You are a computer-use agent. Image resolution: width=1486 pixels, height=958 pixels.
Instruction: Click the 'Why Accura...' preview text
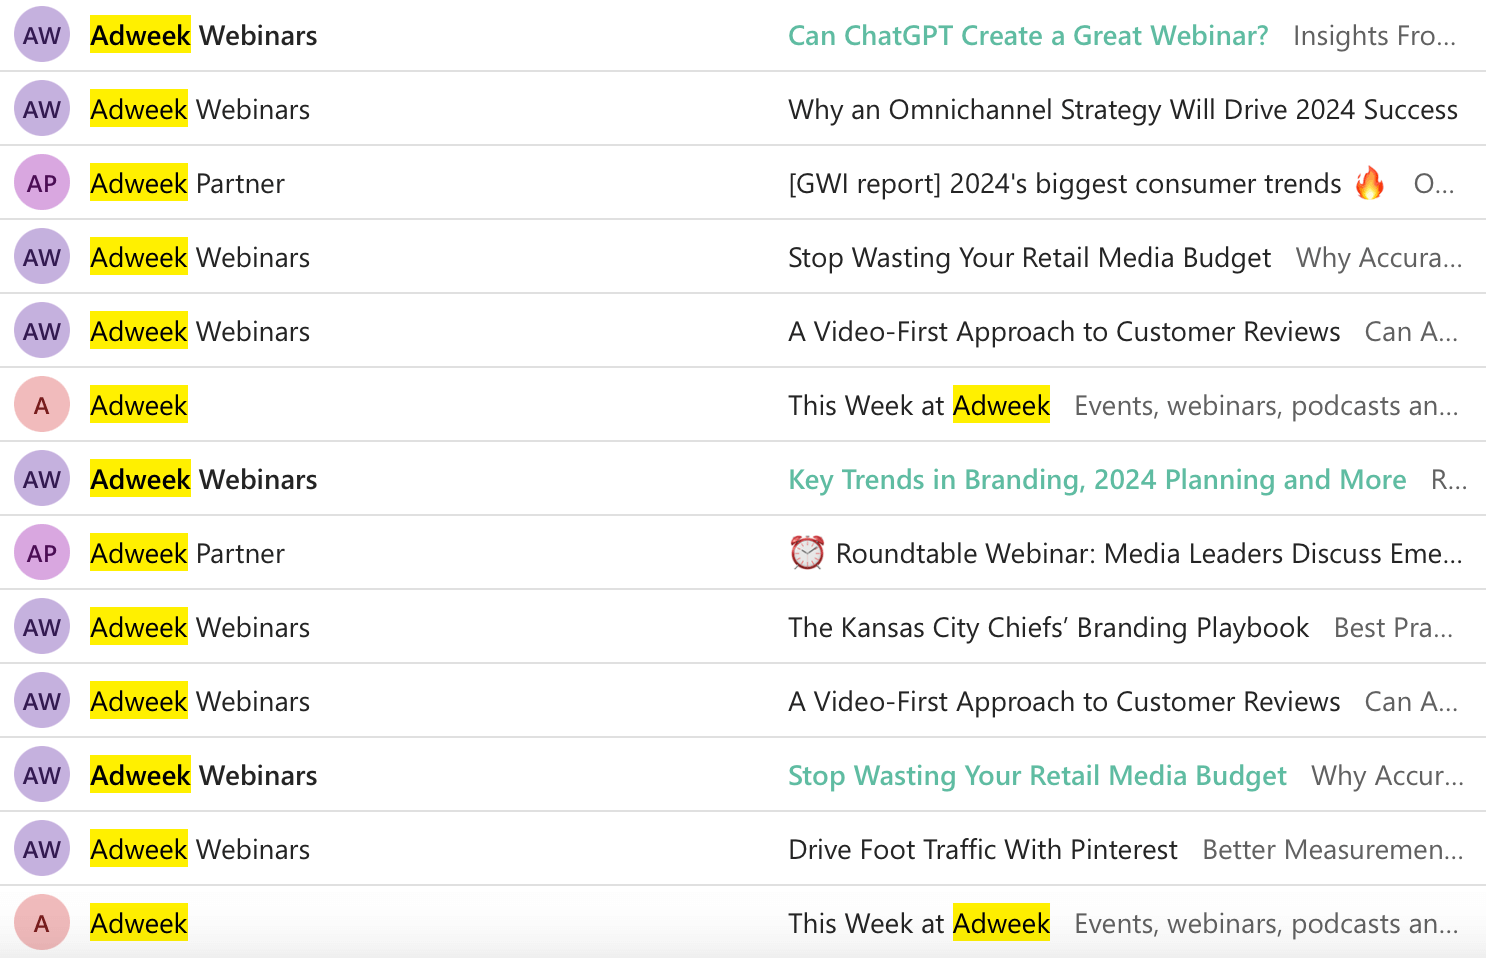click(1379, 257)
